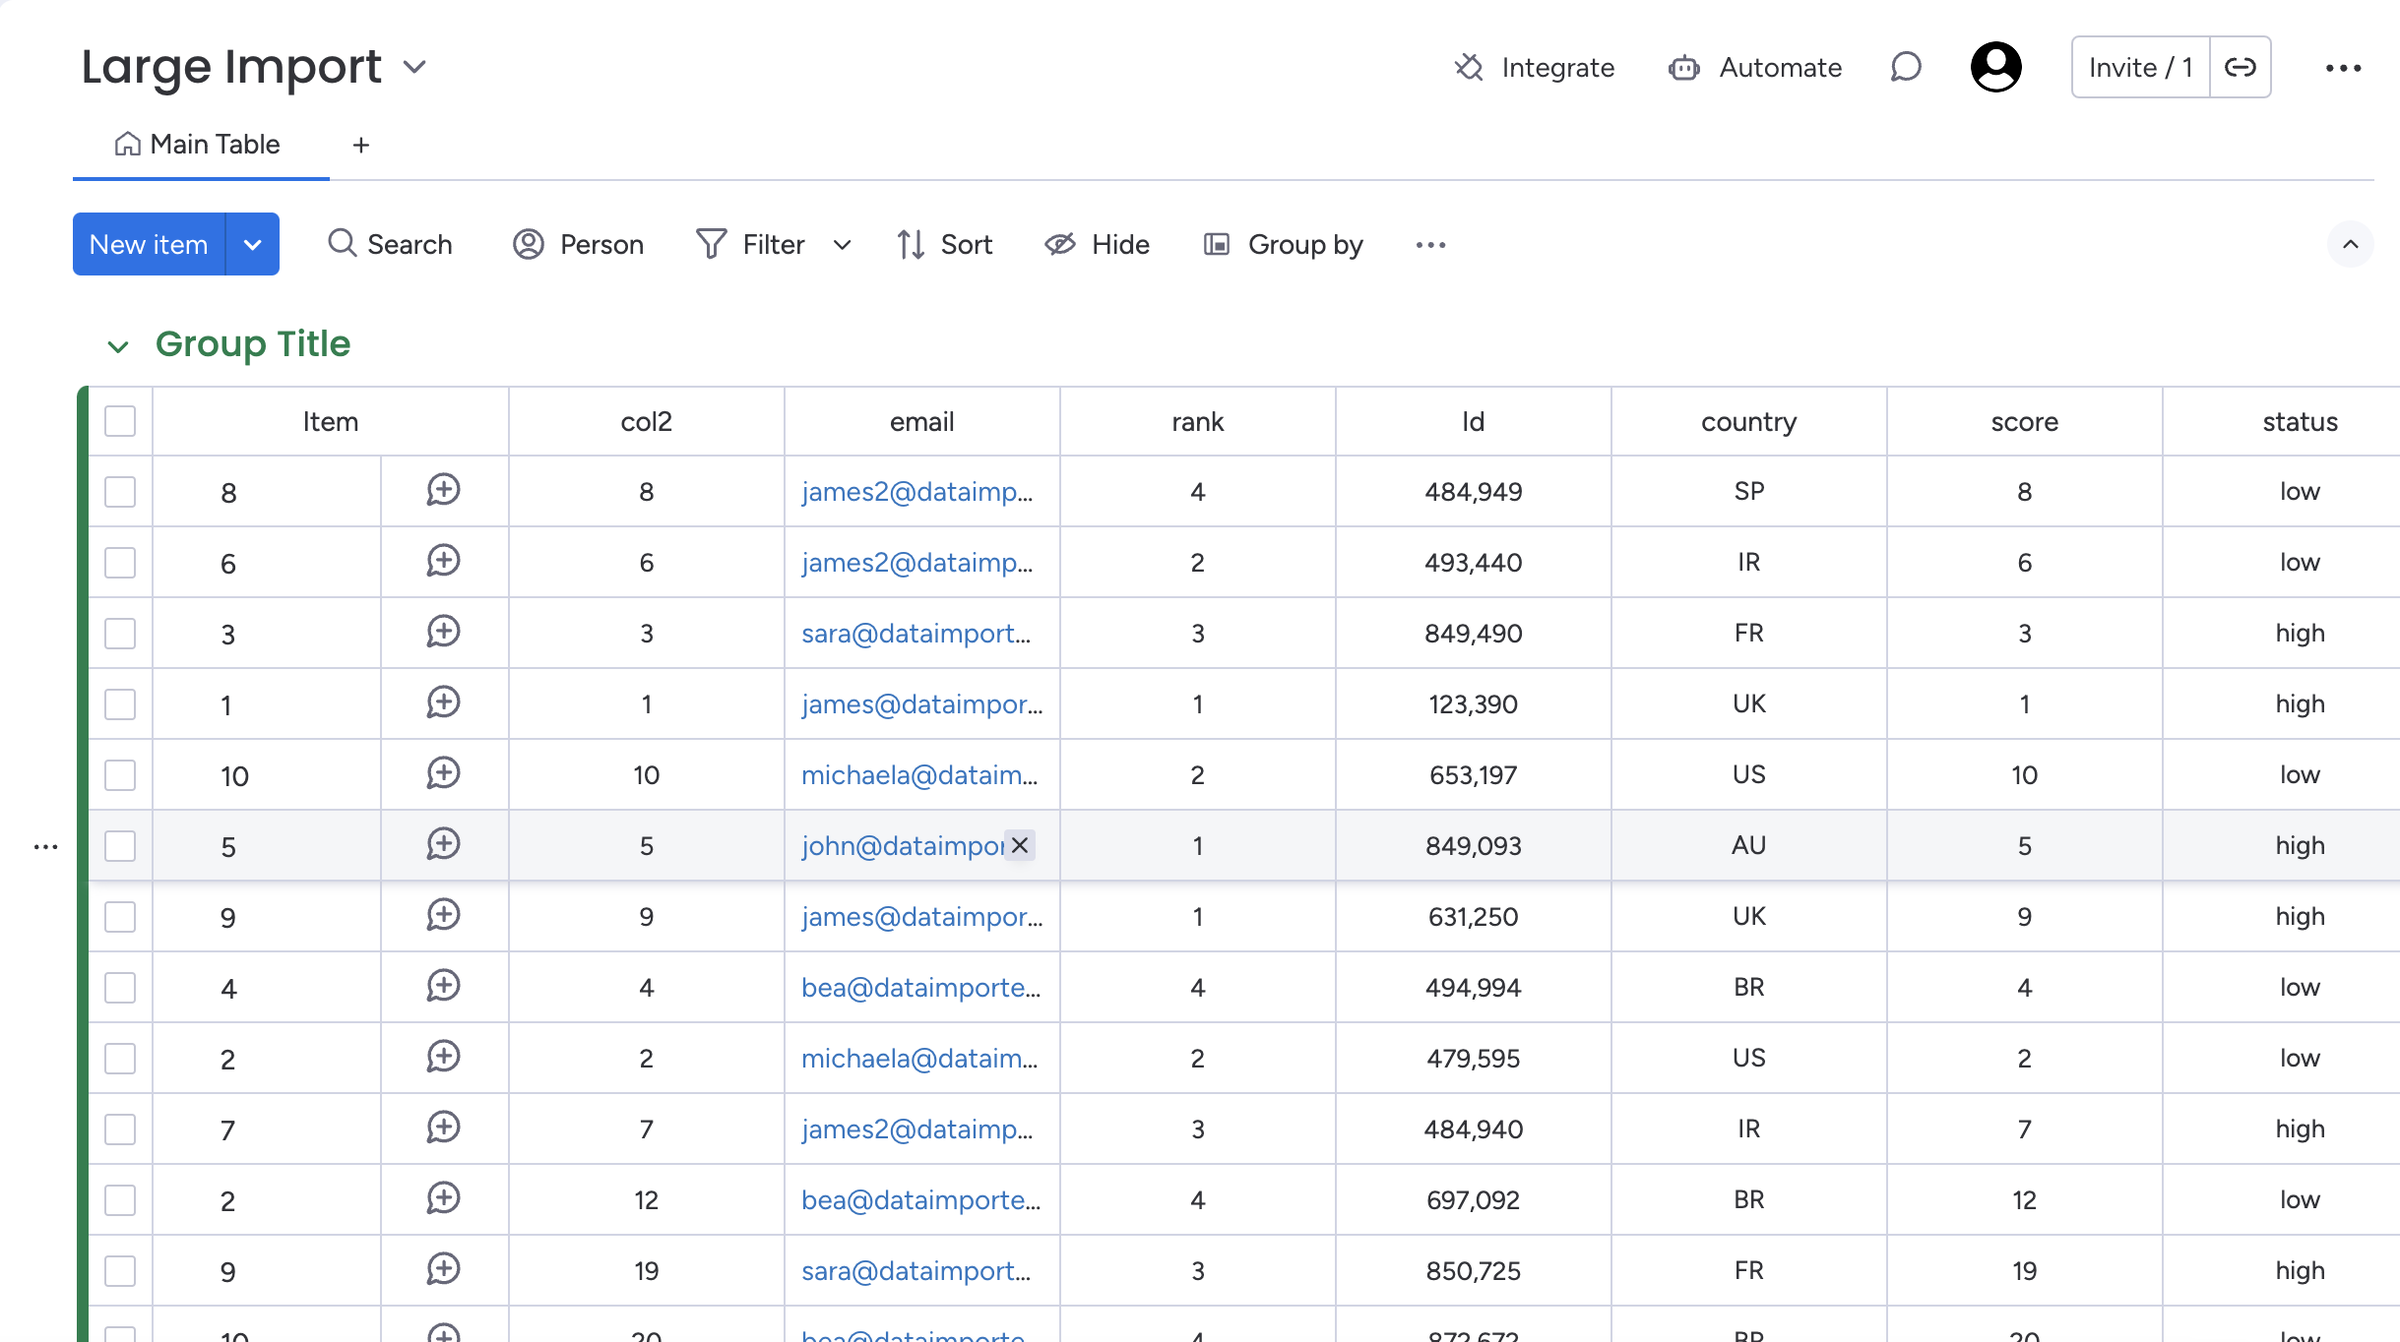Image resolution: width=2400 pixels, height=1342 pixels.
Task: Click the status column header
Action: [2300, 421]
